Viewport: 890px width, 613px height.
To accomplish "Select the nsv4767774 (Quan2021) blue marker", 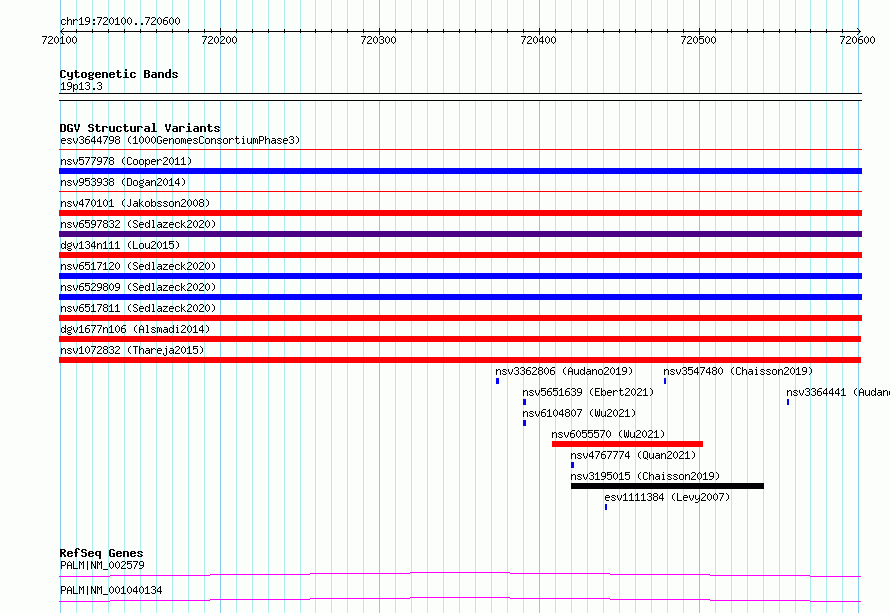I will pyautogui.click(x=573, y=465).
